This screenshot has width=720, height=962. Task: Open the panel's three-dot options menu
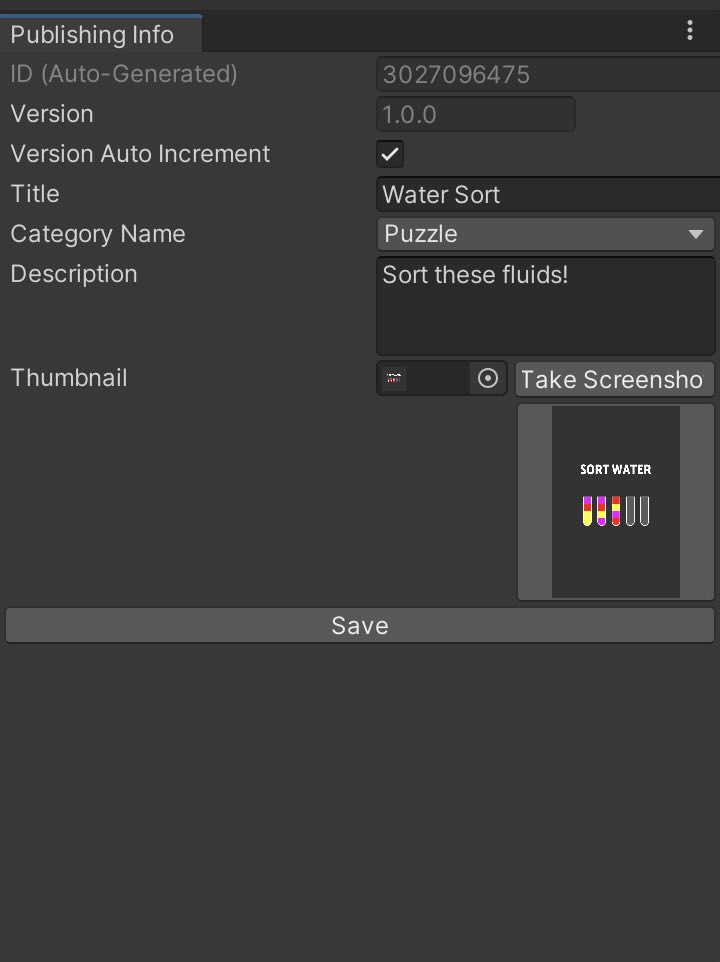click(x=690, y=30)
